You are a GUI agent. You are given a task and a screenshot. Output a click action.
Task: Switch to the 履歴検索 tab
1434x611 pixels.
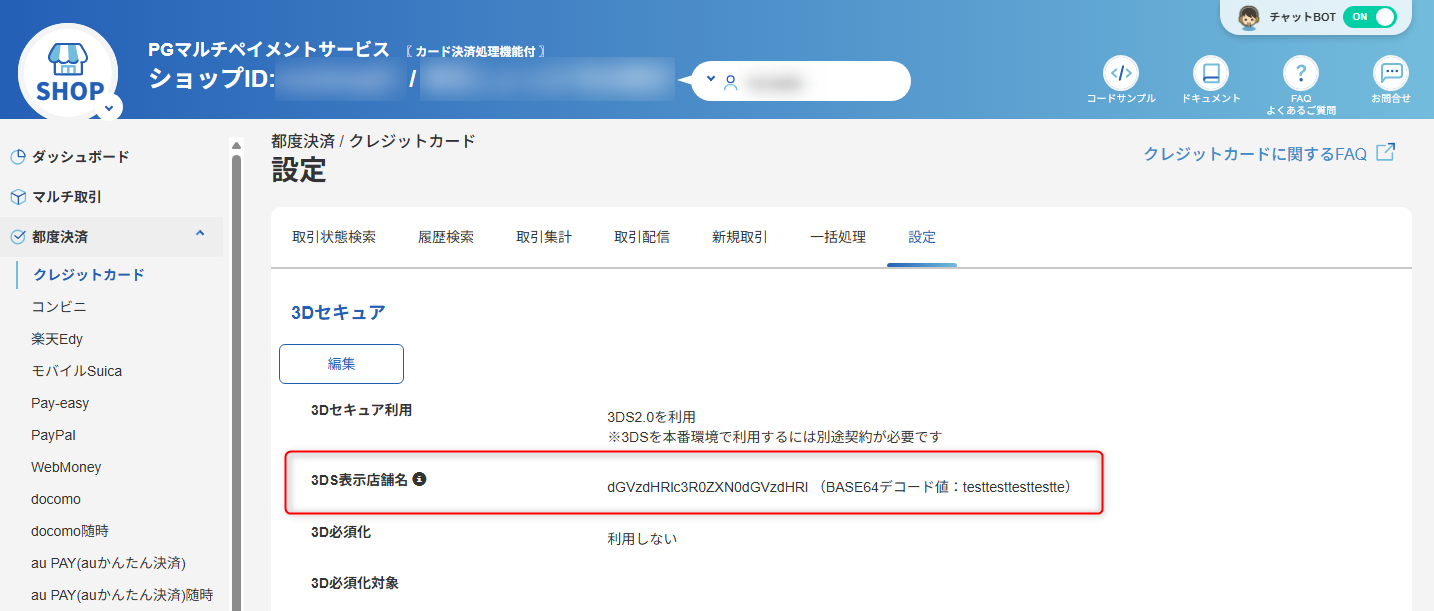pyautogui.click(x=446, y=237)
